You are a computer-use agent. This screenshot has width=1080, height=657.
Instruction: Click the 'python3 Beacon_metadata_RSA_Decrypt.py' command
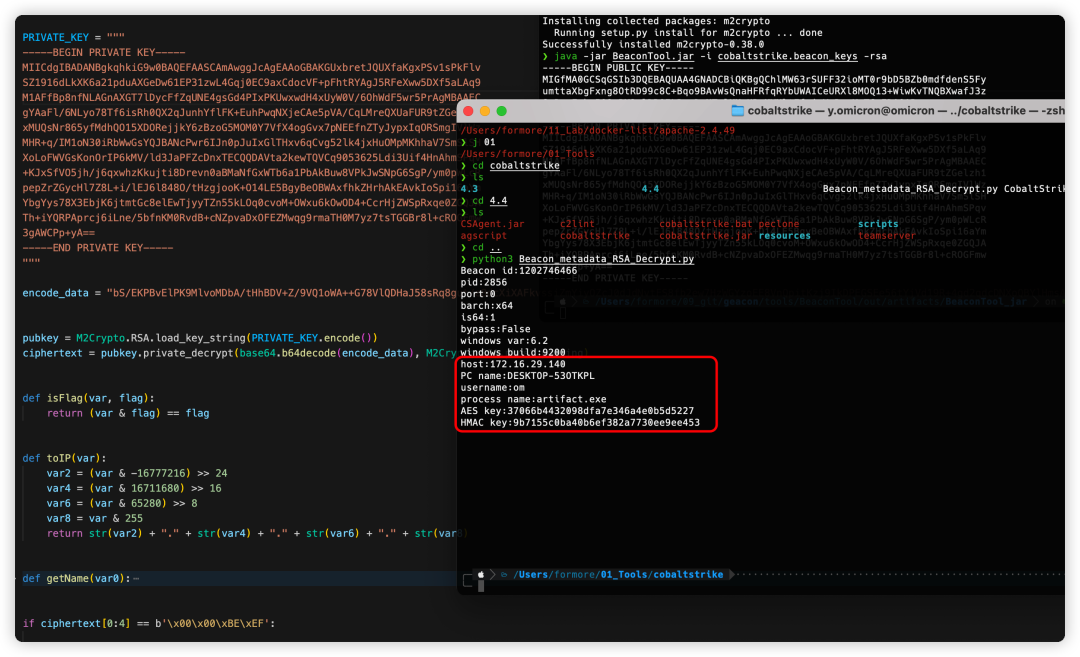[x=583, y=259]
